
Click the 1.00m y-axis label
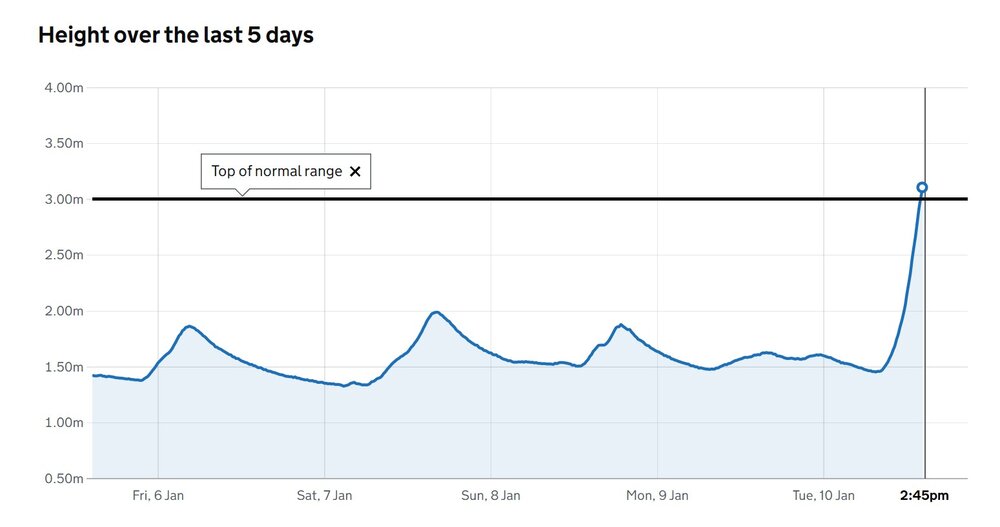[x=63, y=424]
